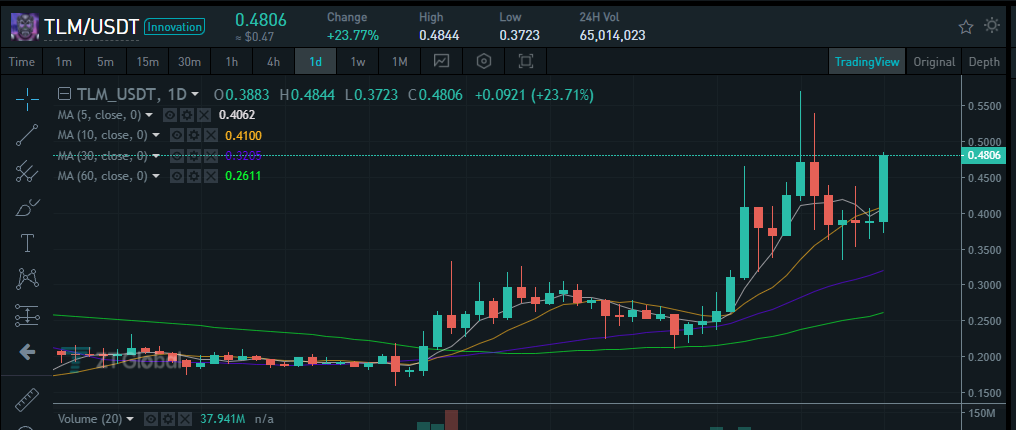Image resolution: width=1016 pixels, height=430 pixels.
Task: Select the Text annotation tool
Action: [27, 244]
